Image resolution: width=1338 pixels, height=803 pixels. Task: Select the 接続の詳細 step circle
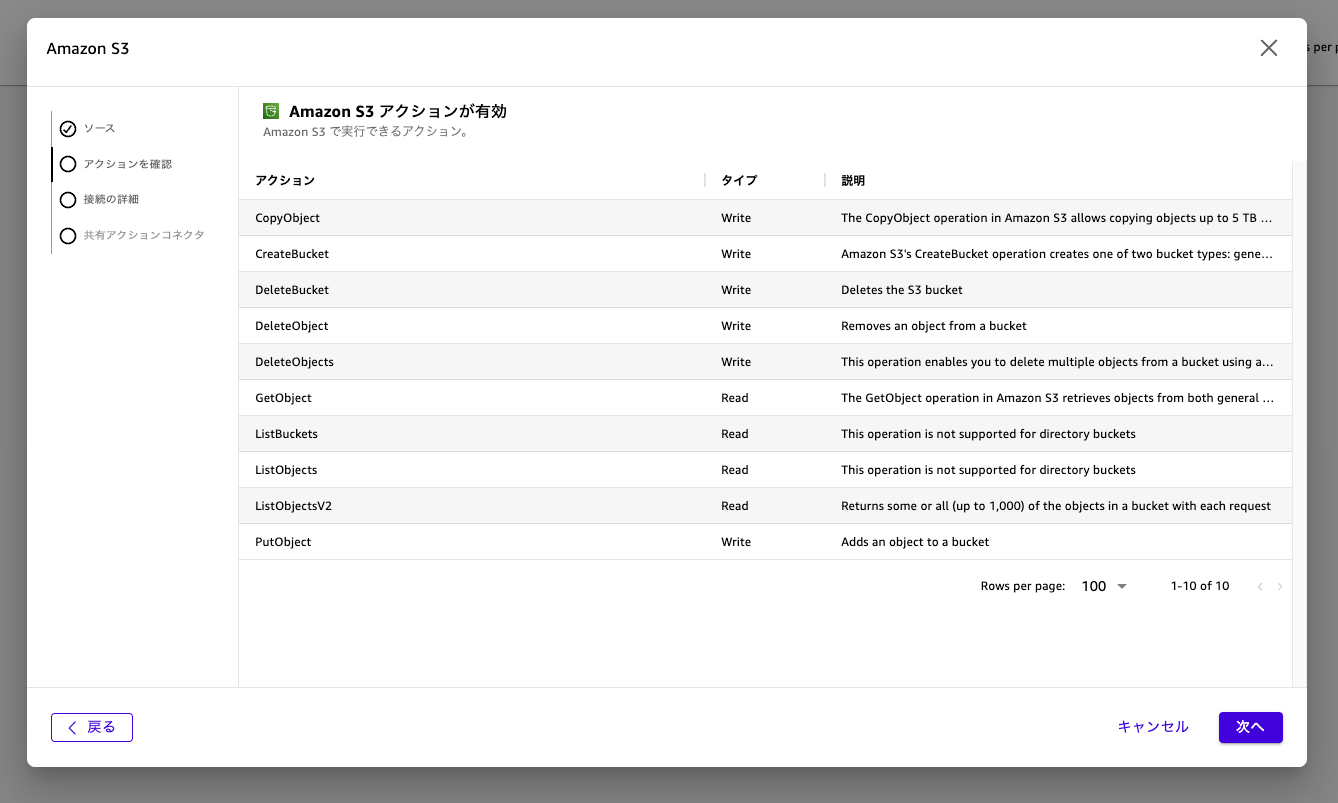click(x=68, y=200)
